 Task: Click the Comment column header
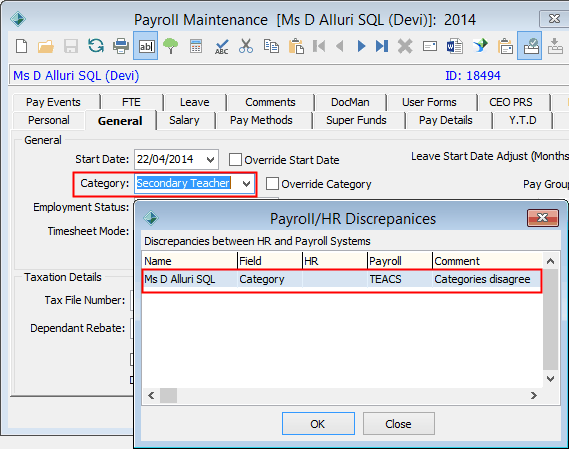click(x=488, y=261)
